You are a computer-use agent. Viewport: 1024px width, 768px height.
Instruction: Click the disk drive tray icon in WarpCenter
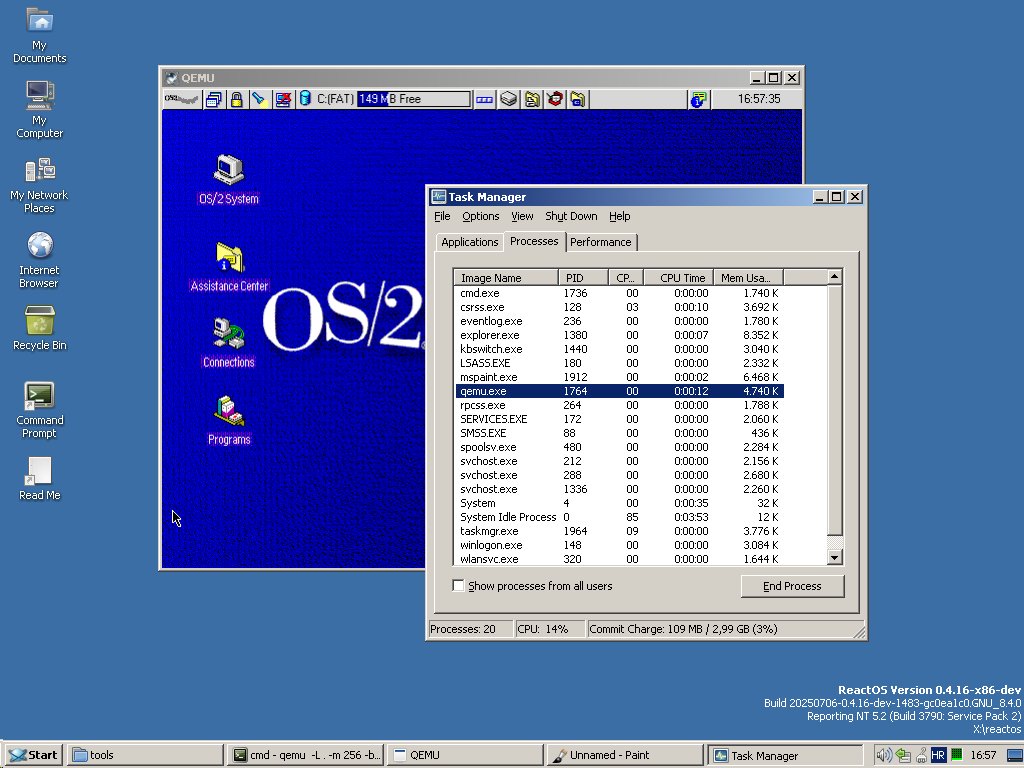[x=509, y=99]
